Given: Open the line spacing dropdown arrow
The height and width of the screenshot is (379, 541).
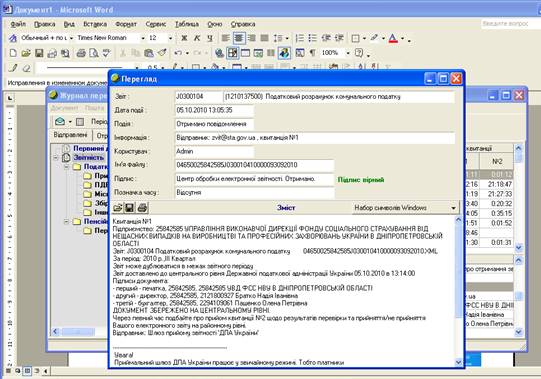Looking at the screenshot, I should pos(287,38).
